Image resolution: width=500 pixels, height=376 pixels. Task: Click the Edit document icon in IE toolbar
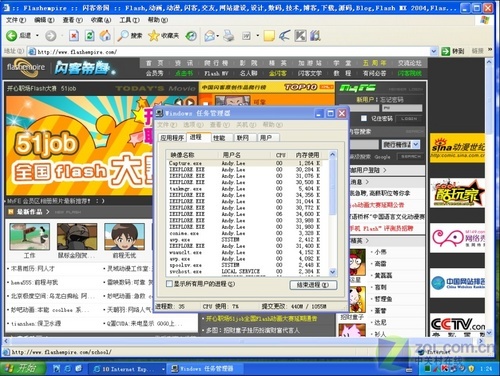[246, 36]
